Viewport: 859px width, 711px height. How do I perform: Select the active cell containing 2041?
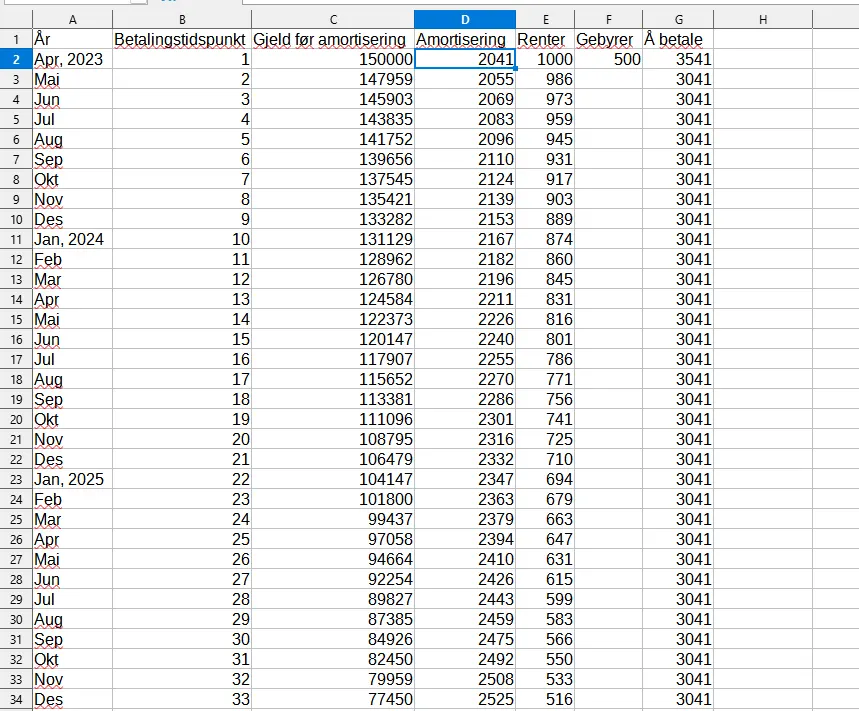(x=465, y=59)
